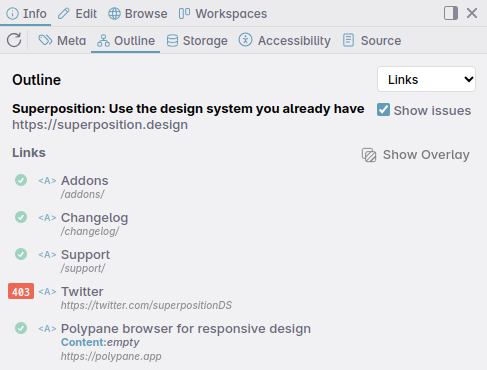The image size is (487, 370).
Task: Open the https://superposition.design URL
Action: tap(100, 125)
